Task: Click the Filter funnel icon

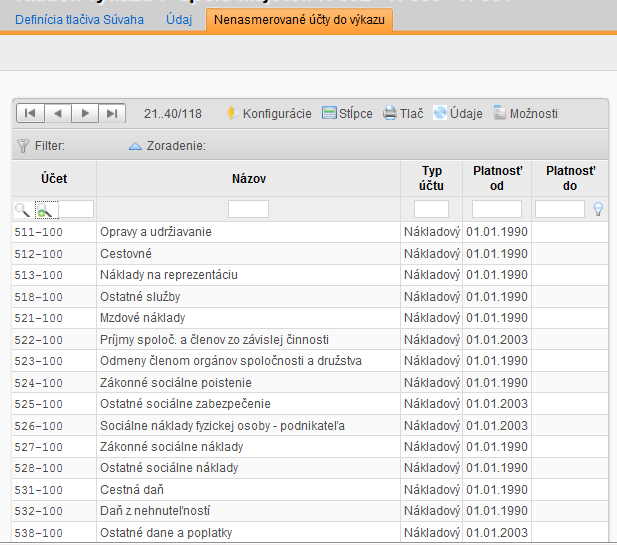Action: point(23,146)
